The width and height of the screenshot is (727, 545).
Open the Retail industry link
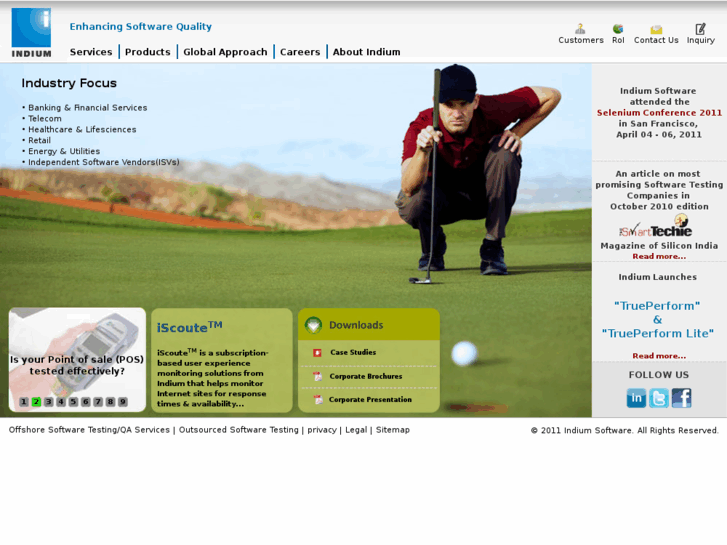(x=39, y=141)
